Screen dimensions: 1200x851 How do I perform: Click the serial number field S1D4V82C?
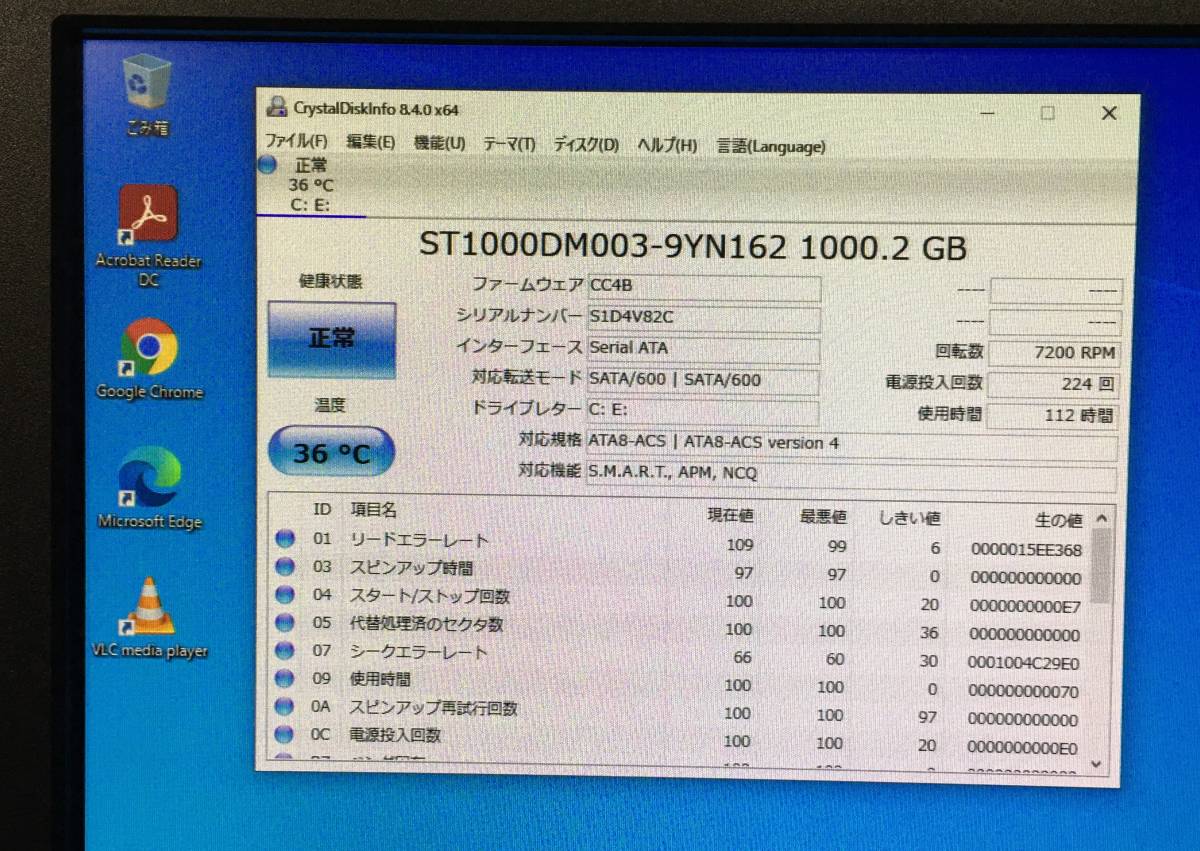[x=704, y=319]
